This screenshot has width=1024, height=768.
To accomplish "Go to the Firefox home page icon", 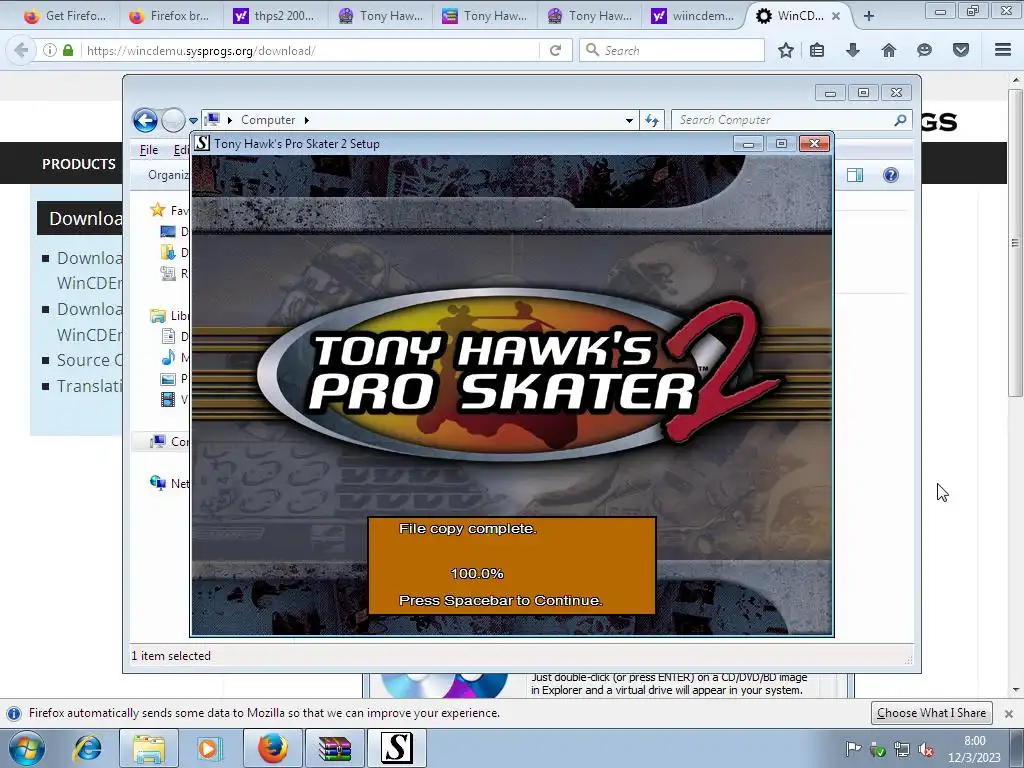I will pyautogui.click(x=889, y=50).
